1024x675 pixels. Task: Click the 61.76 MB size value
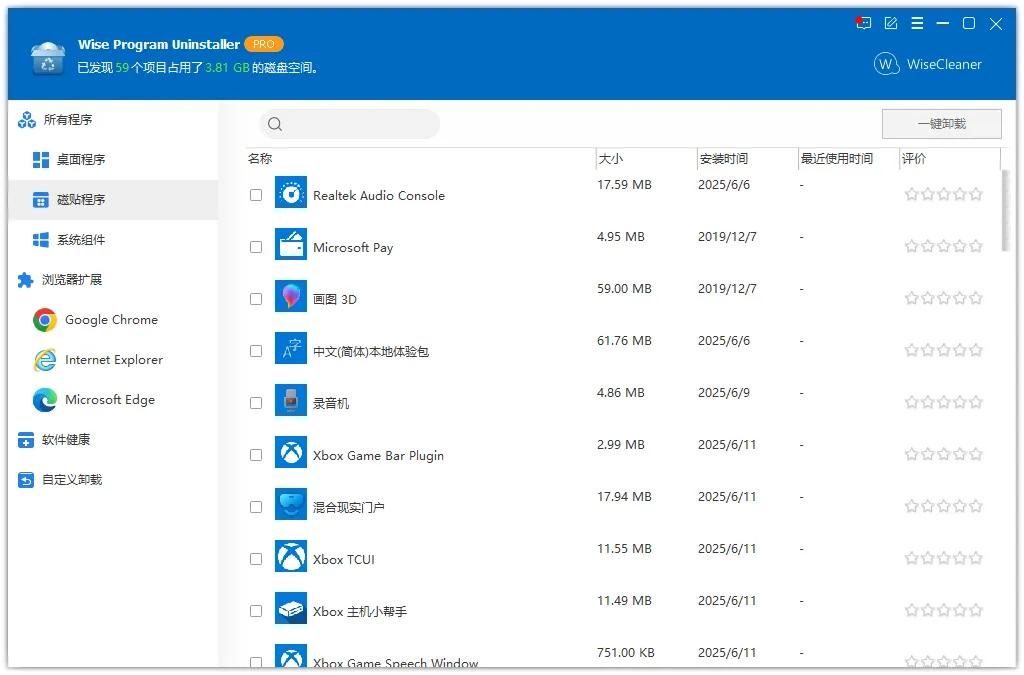624,341
